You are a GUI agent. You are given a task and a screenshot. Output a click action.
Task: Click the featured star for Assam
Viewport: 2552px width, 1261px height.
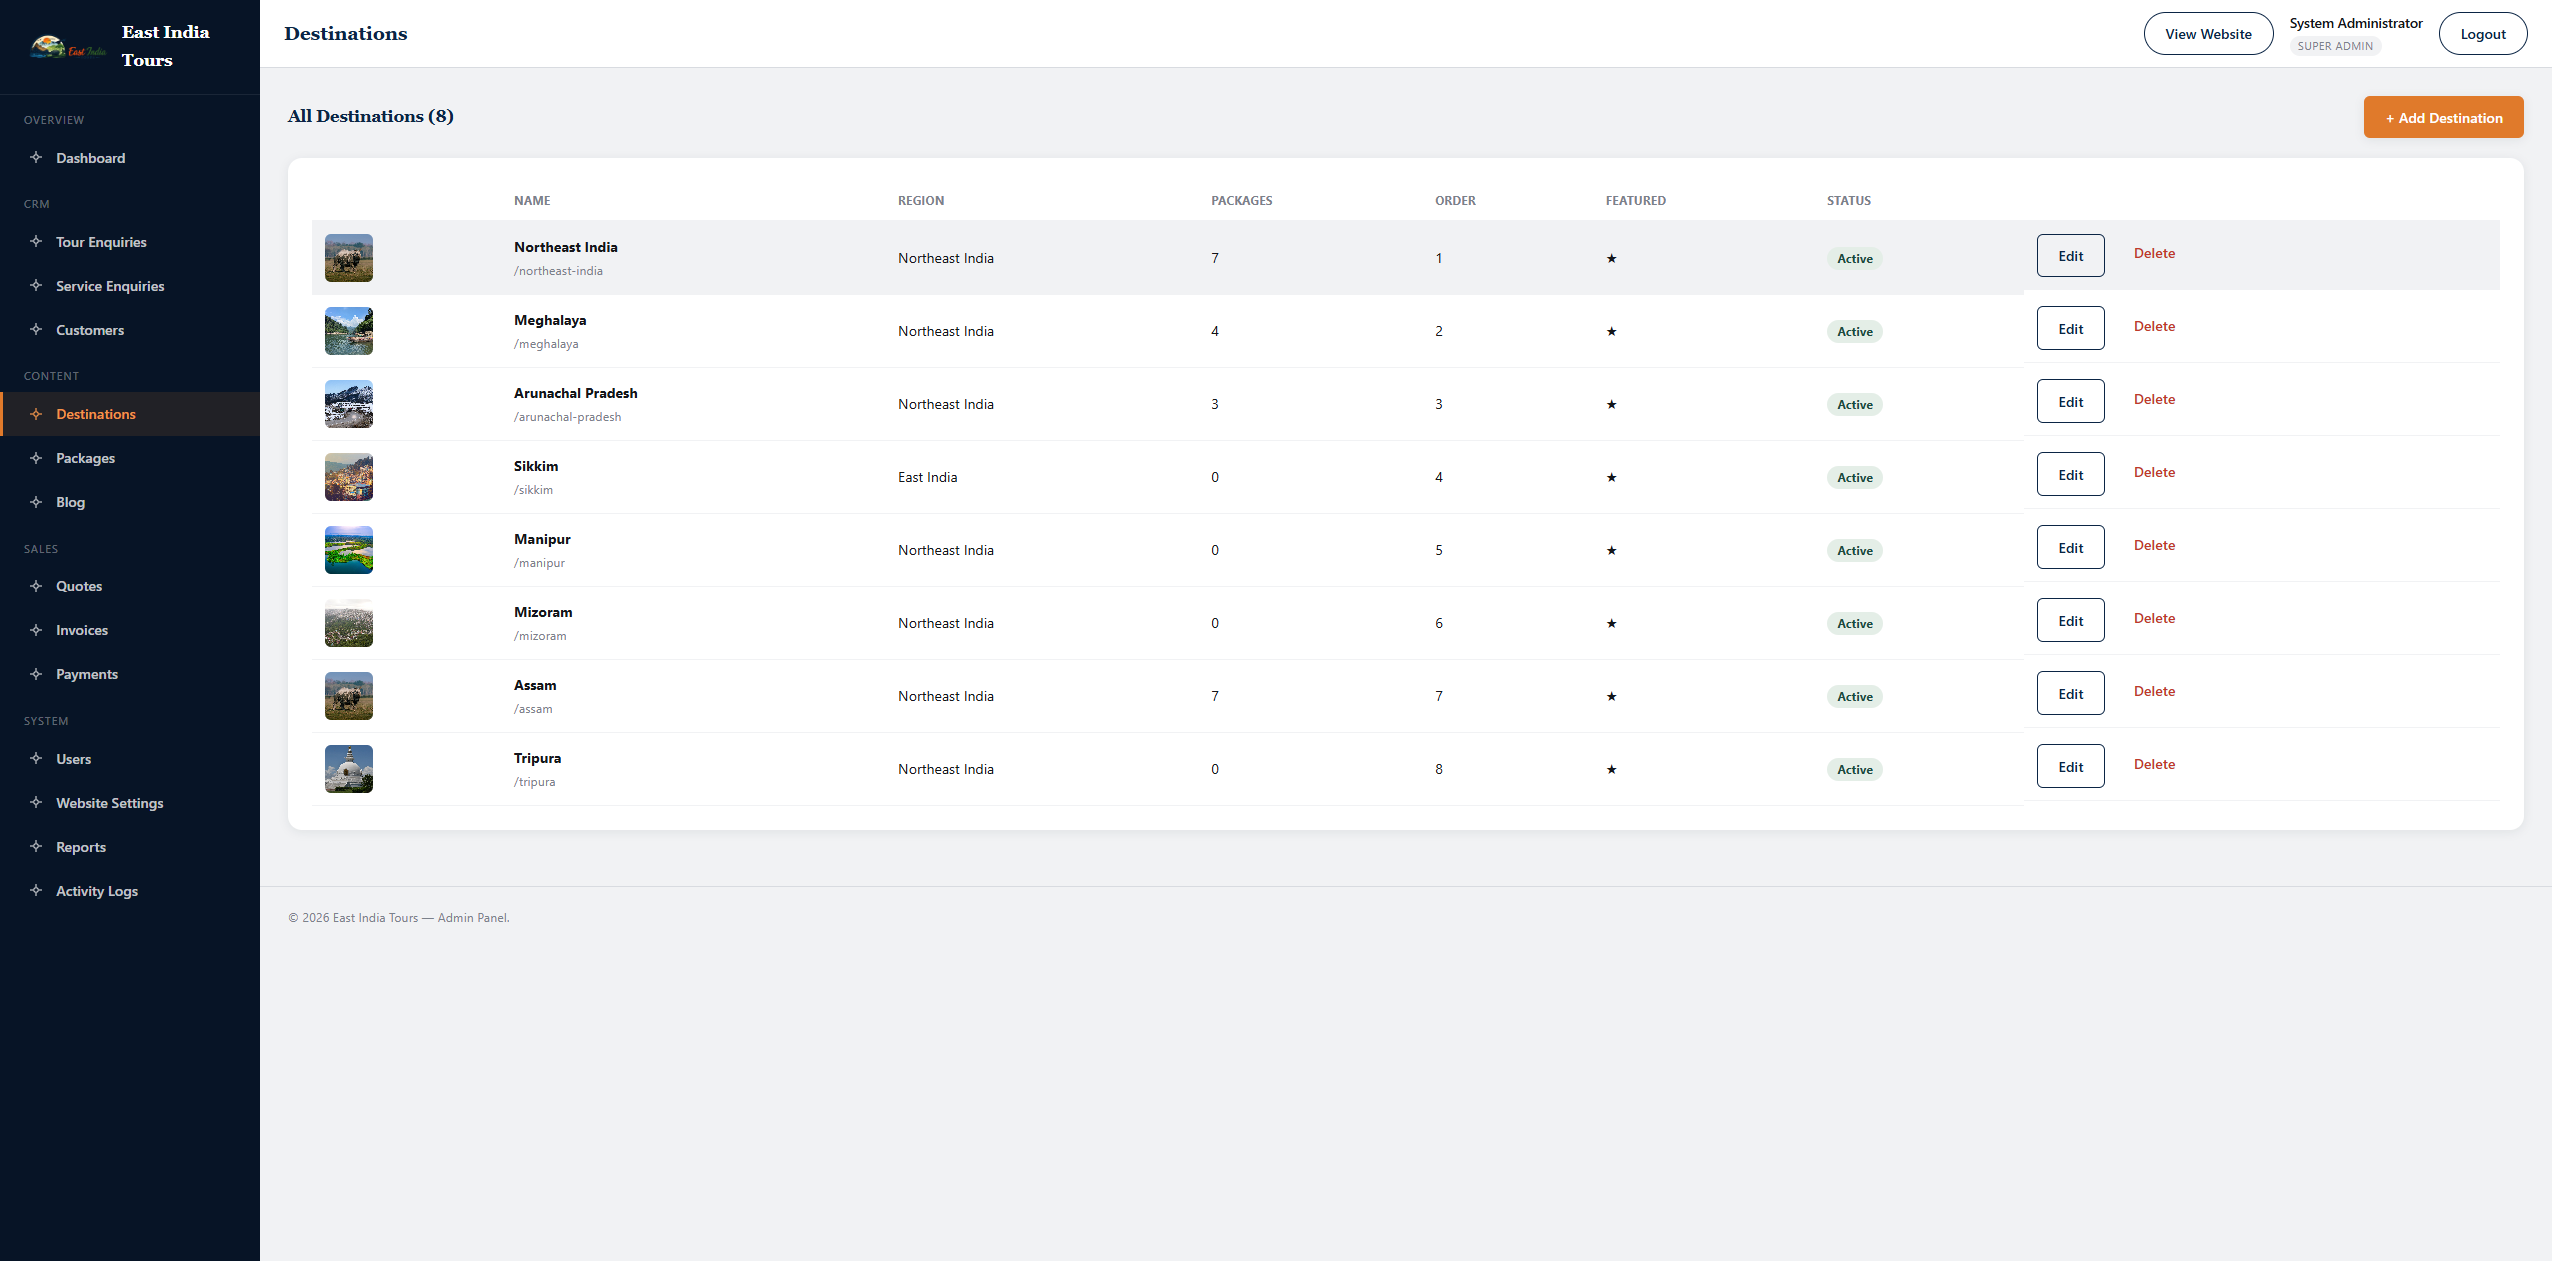[1611, 696]
